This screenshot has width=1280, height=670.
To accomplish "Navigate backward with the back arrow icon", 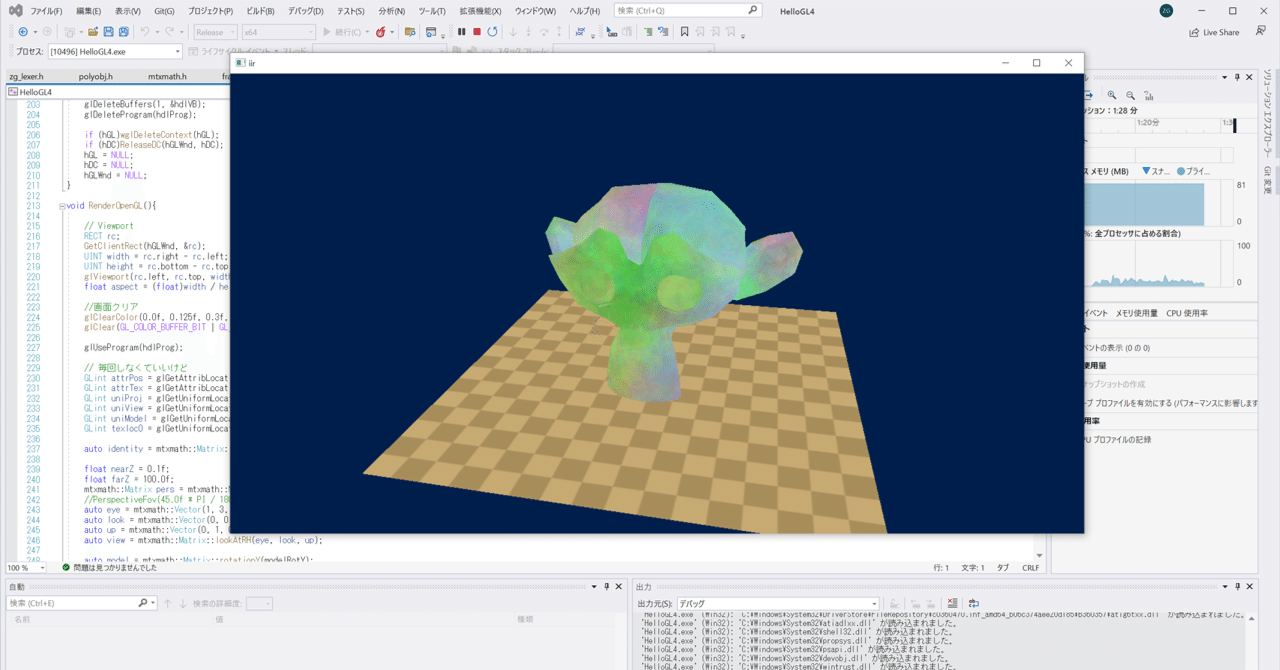I will 23,32.
